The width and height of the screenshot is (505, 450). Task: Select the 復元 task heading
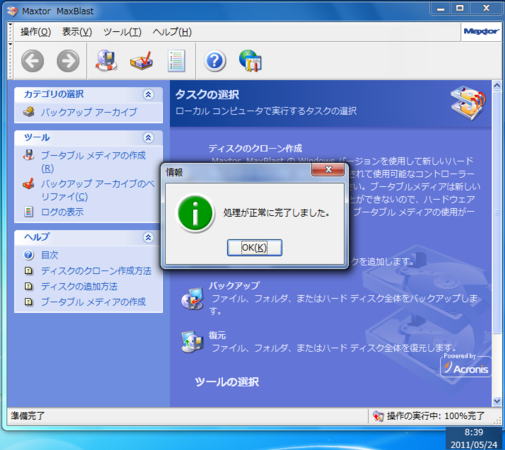coord(217,335)
